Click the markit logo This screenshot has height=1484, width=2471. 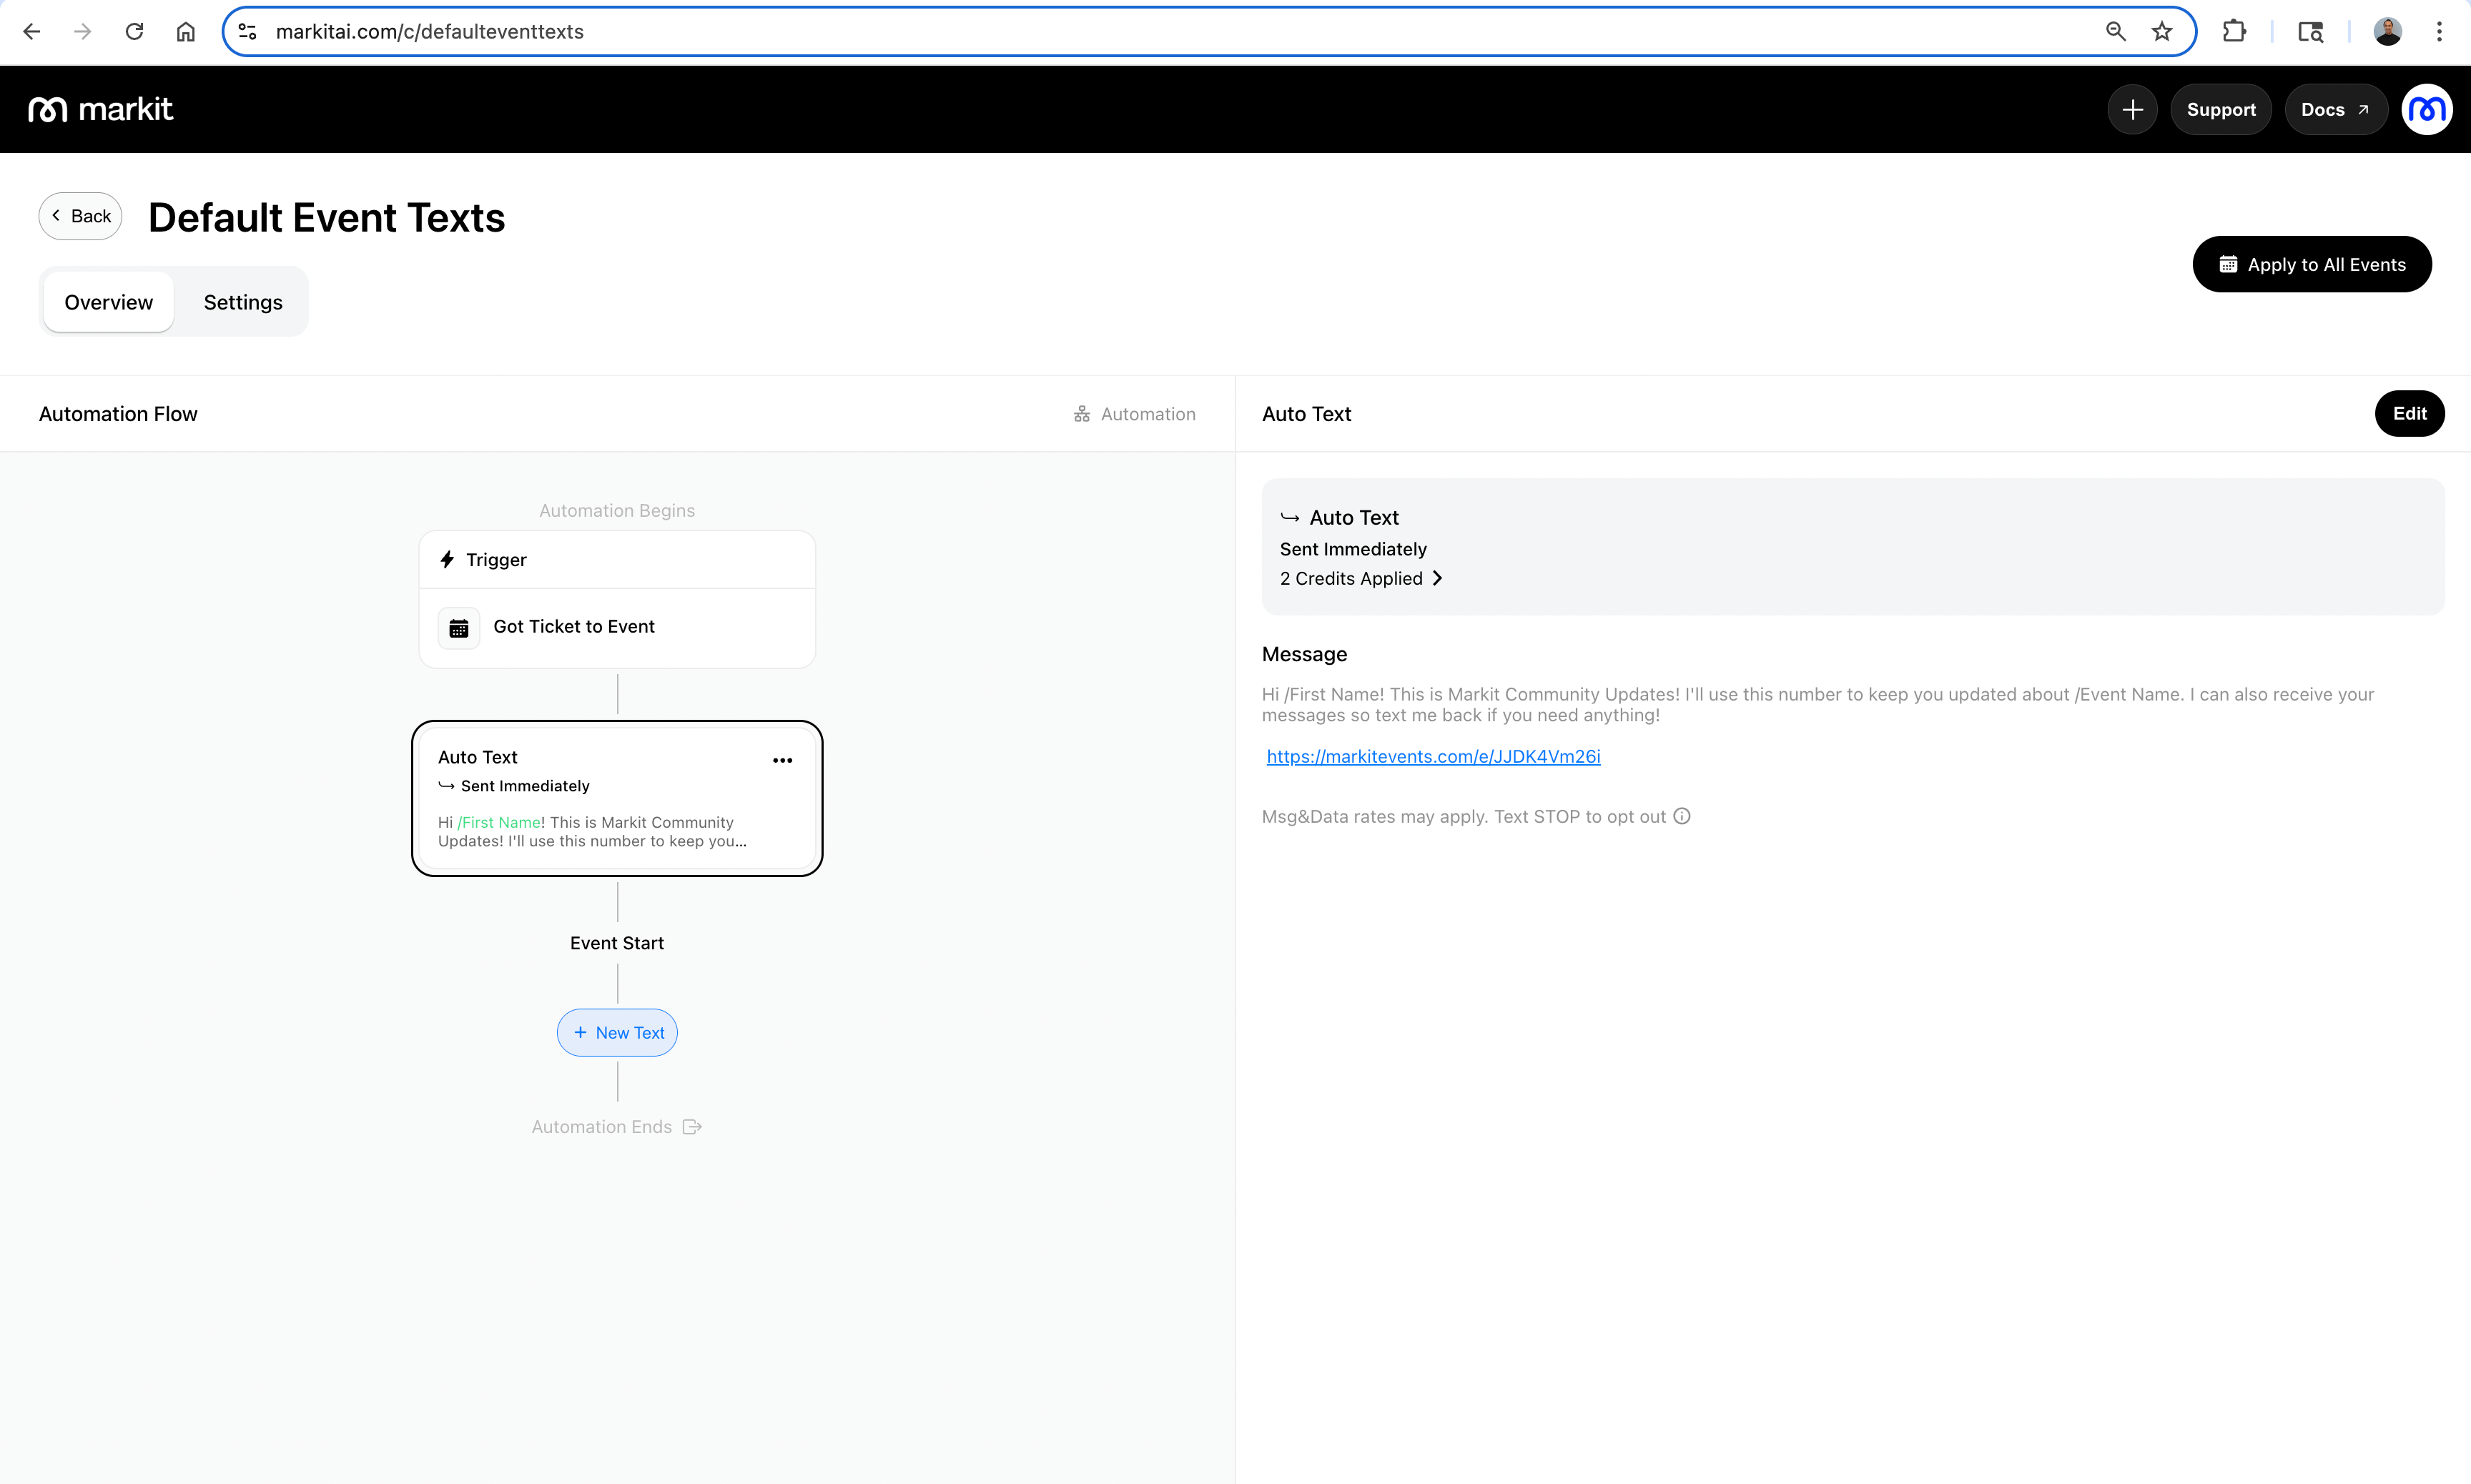coord(100,109)
